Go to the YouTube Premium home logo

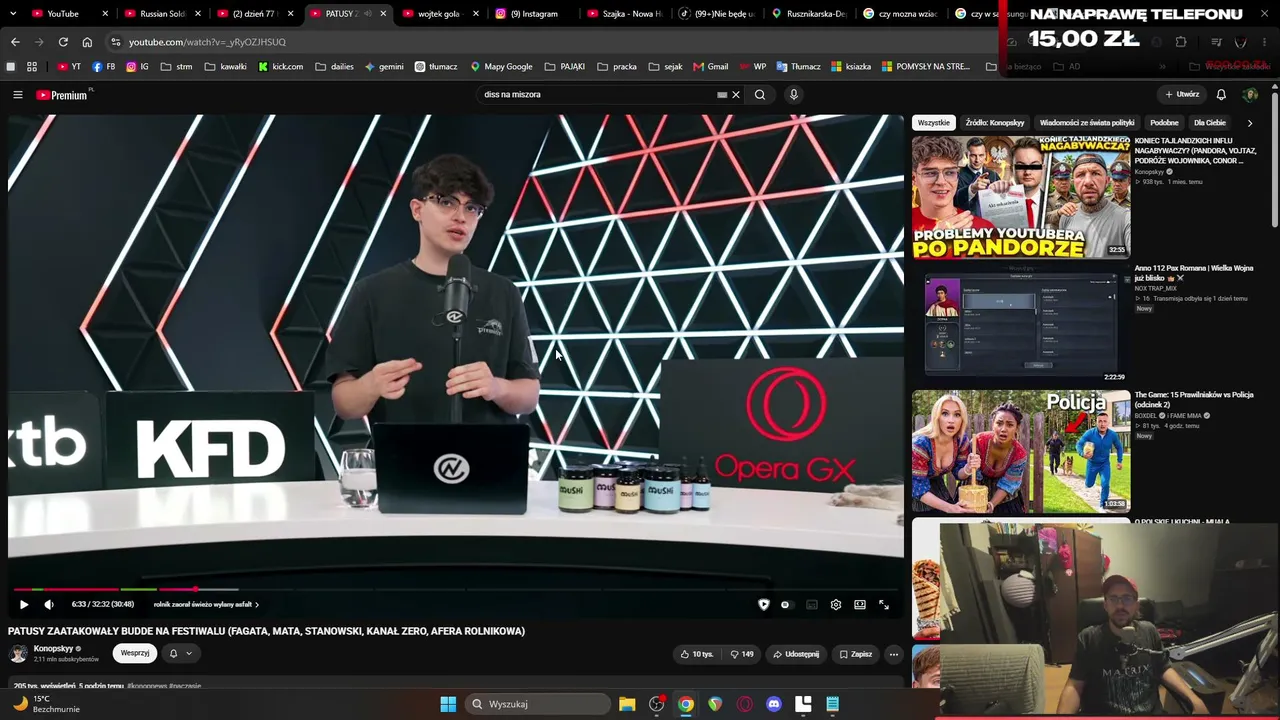[x=62, y=95]
